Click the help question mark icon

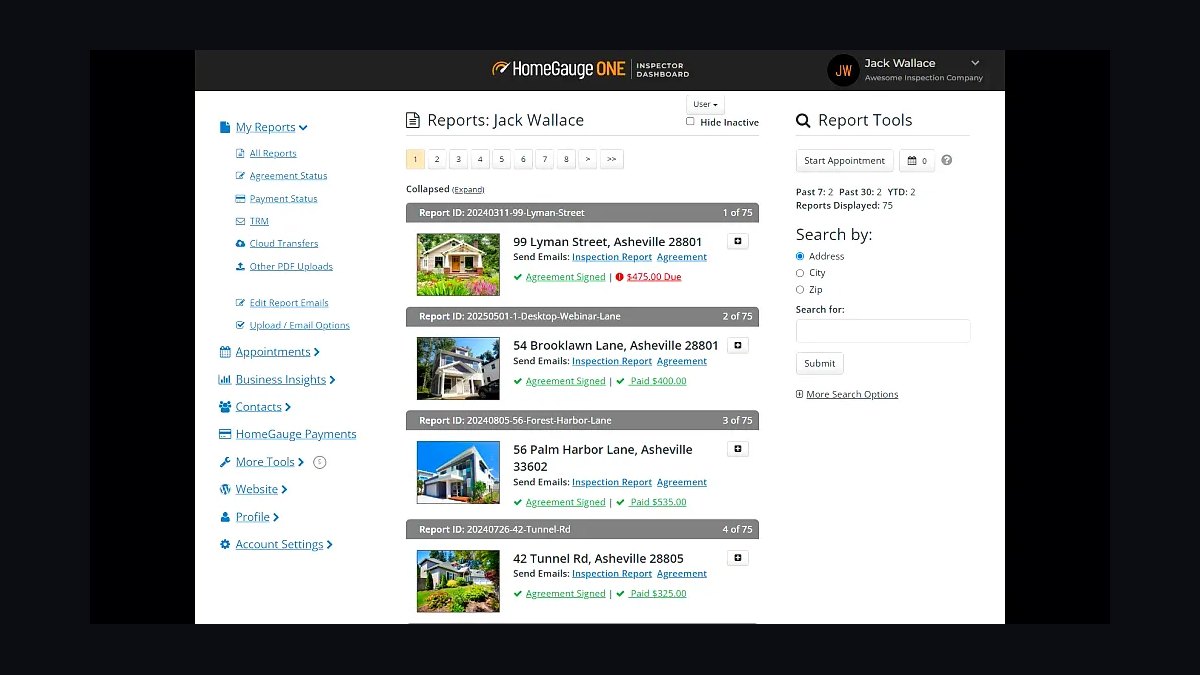pos(947,160)
